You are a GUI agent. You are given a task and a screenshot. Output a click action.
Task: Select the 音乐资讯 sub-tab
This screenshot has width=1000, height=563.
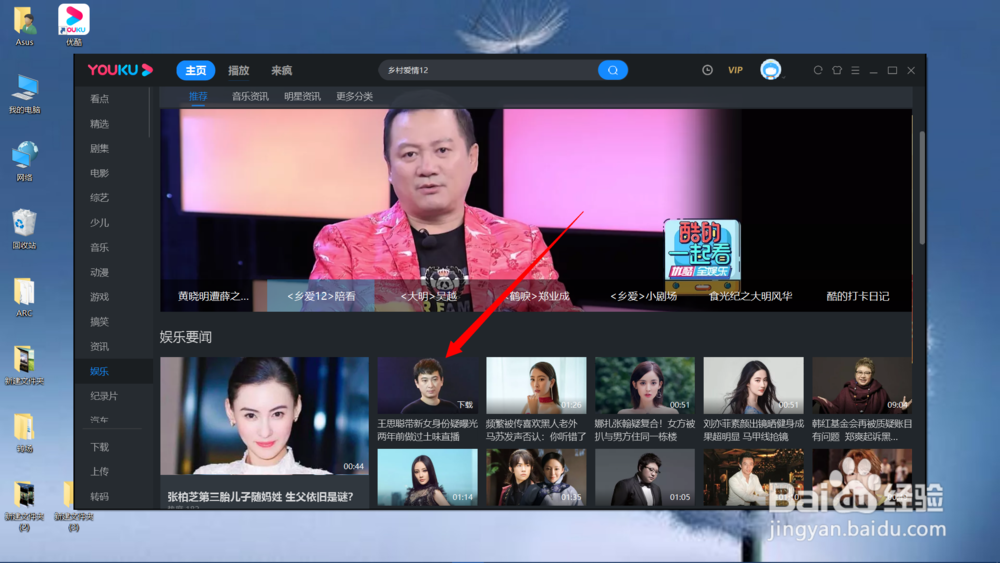(x=250, y=96)
